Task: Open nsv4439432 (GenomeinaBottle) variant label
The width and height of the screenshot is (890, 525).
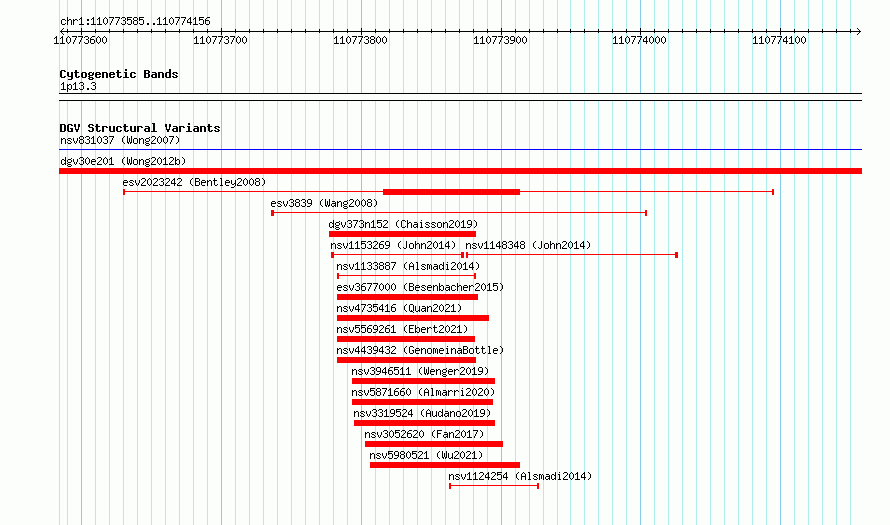Action: (x=420, y=350)
